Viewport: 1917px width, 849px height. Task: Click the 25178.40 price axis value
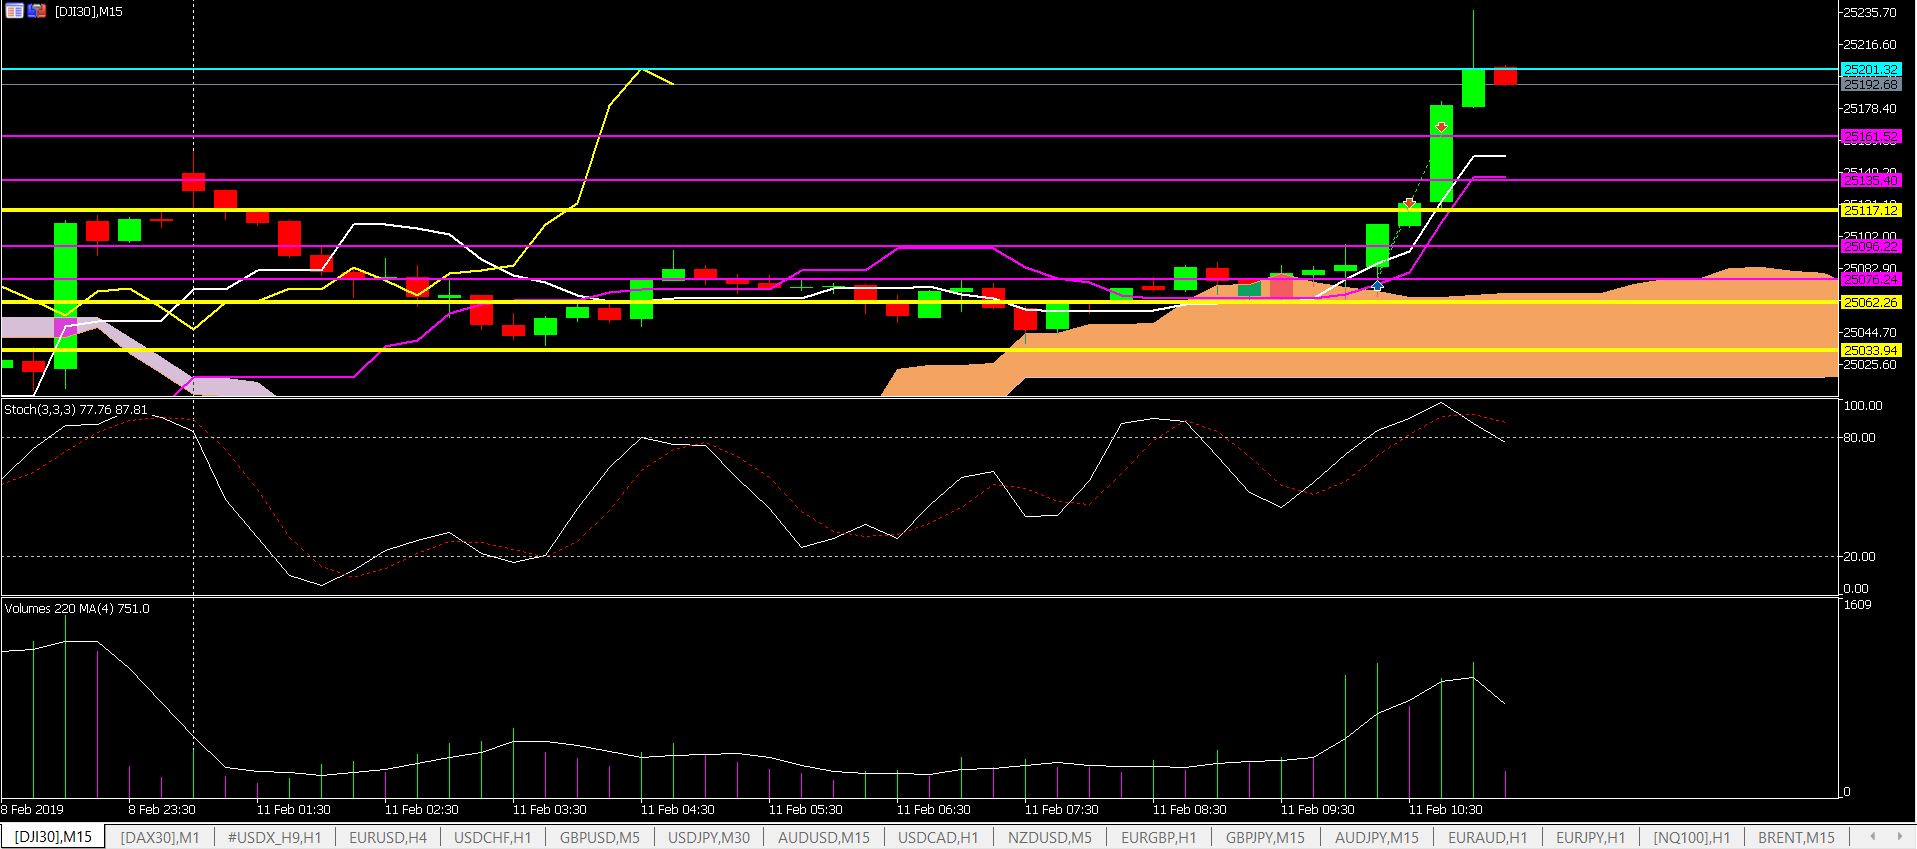pos(1869,109)
